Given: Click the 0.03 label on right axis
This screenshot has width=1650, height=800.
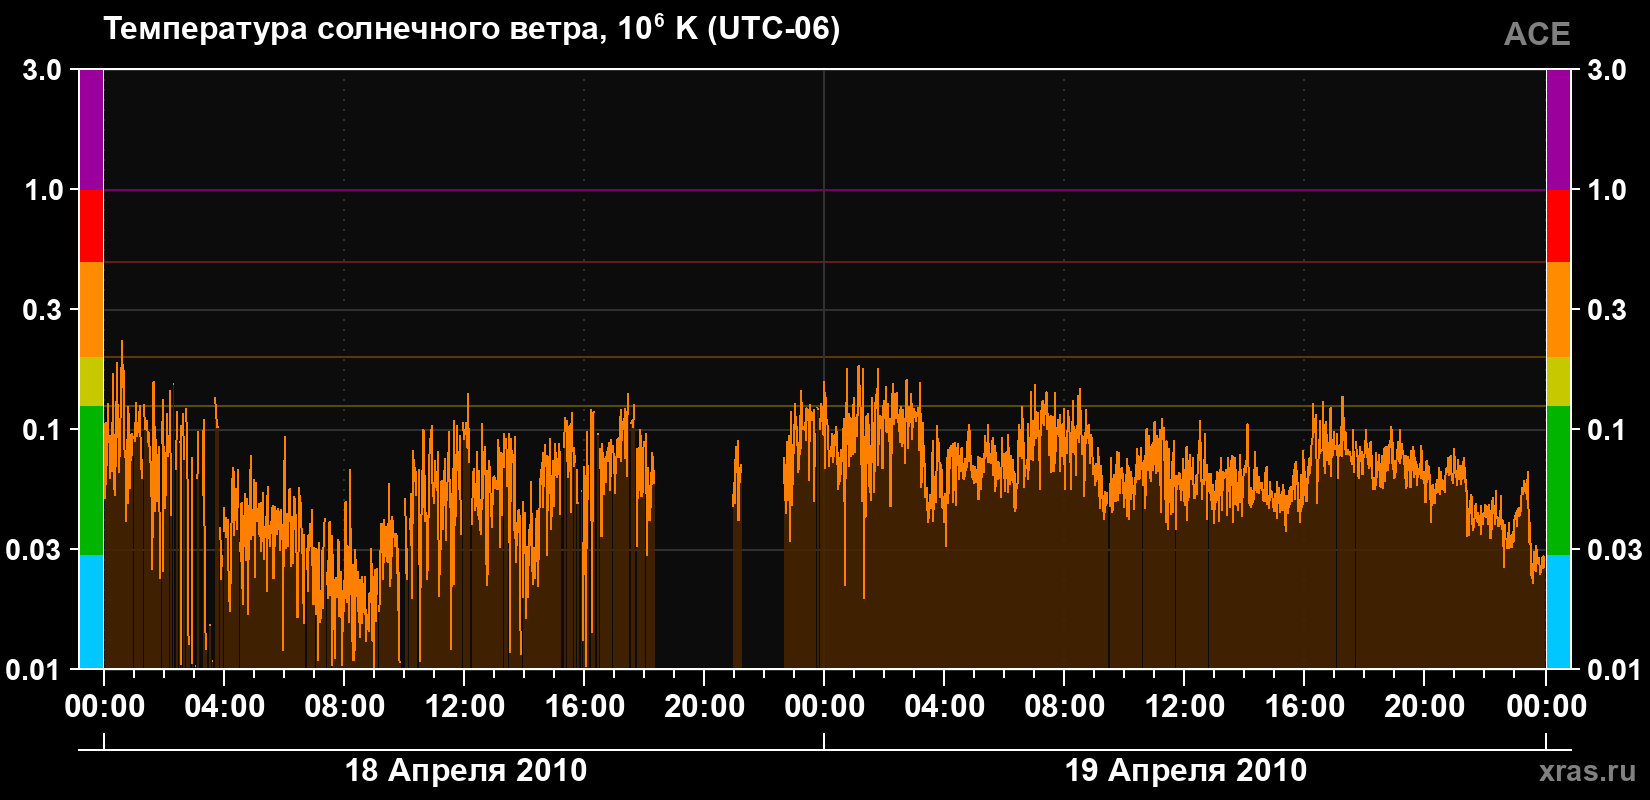Looking at the screenshot, I should [x=1615, y=549].
